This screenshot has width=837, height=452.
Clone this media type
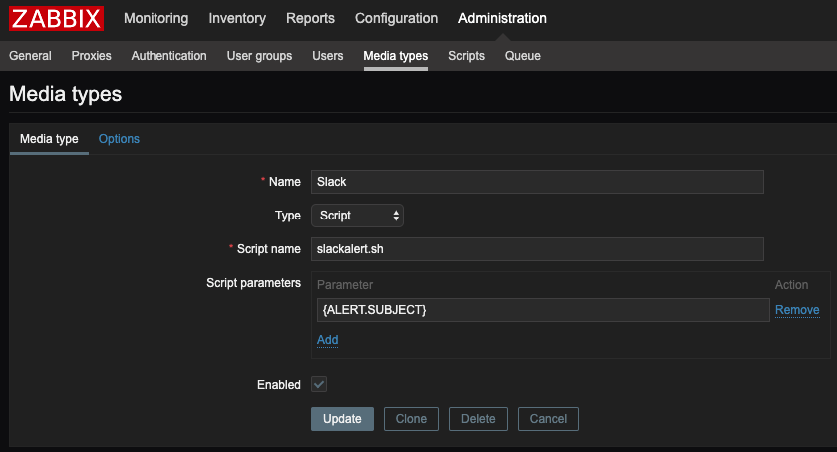click(x=411, y=419)
